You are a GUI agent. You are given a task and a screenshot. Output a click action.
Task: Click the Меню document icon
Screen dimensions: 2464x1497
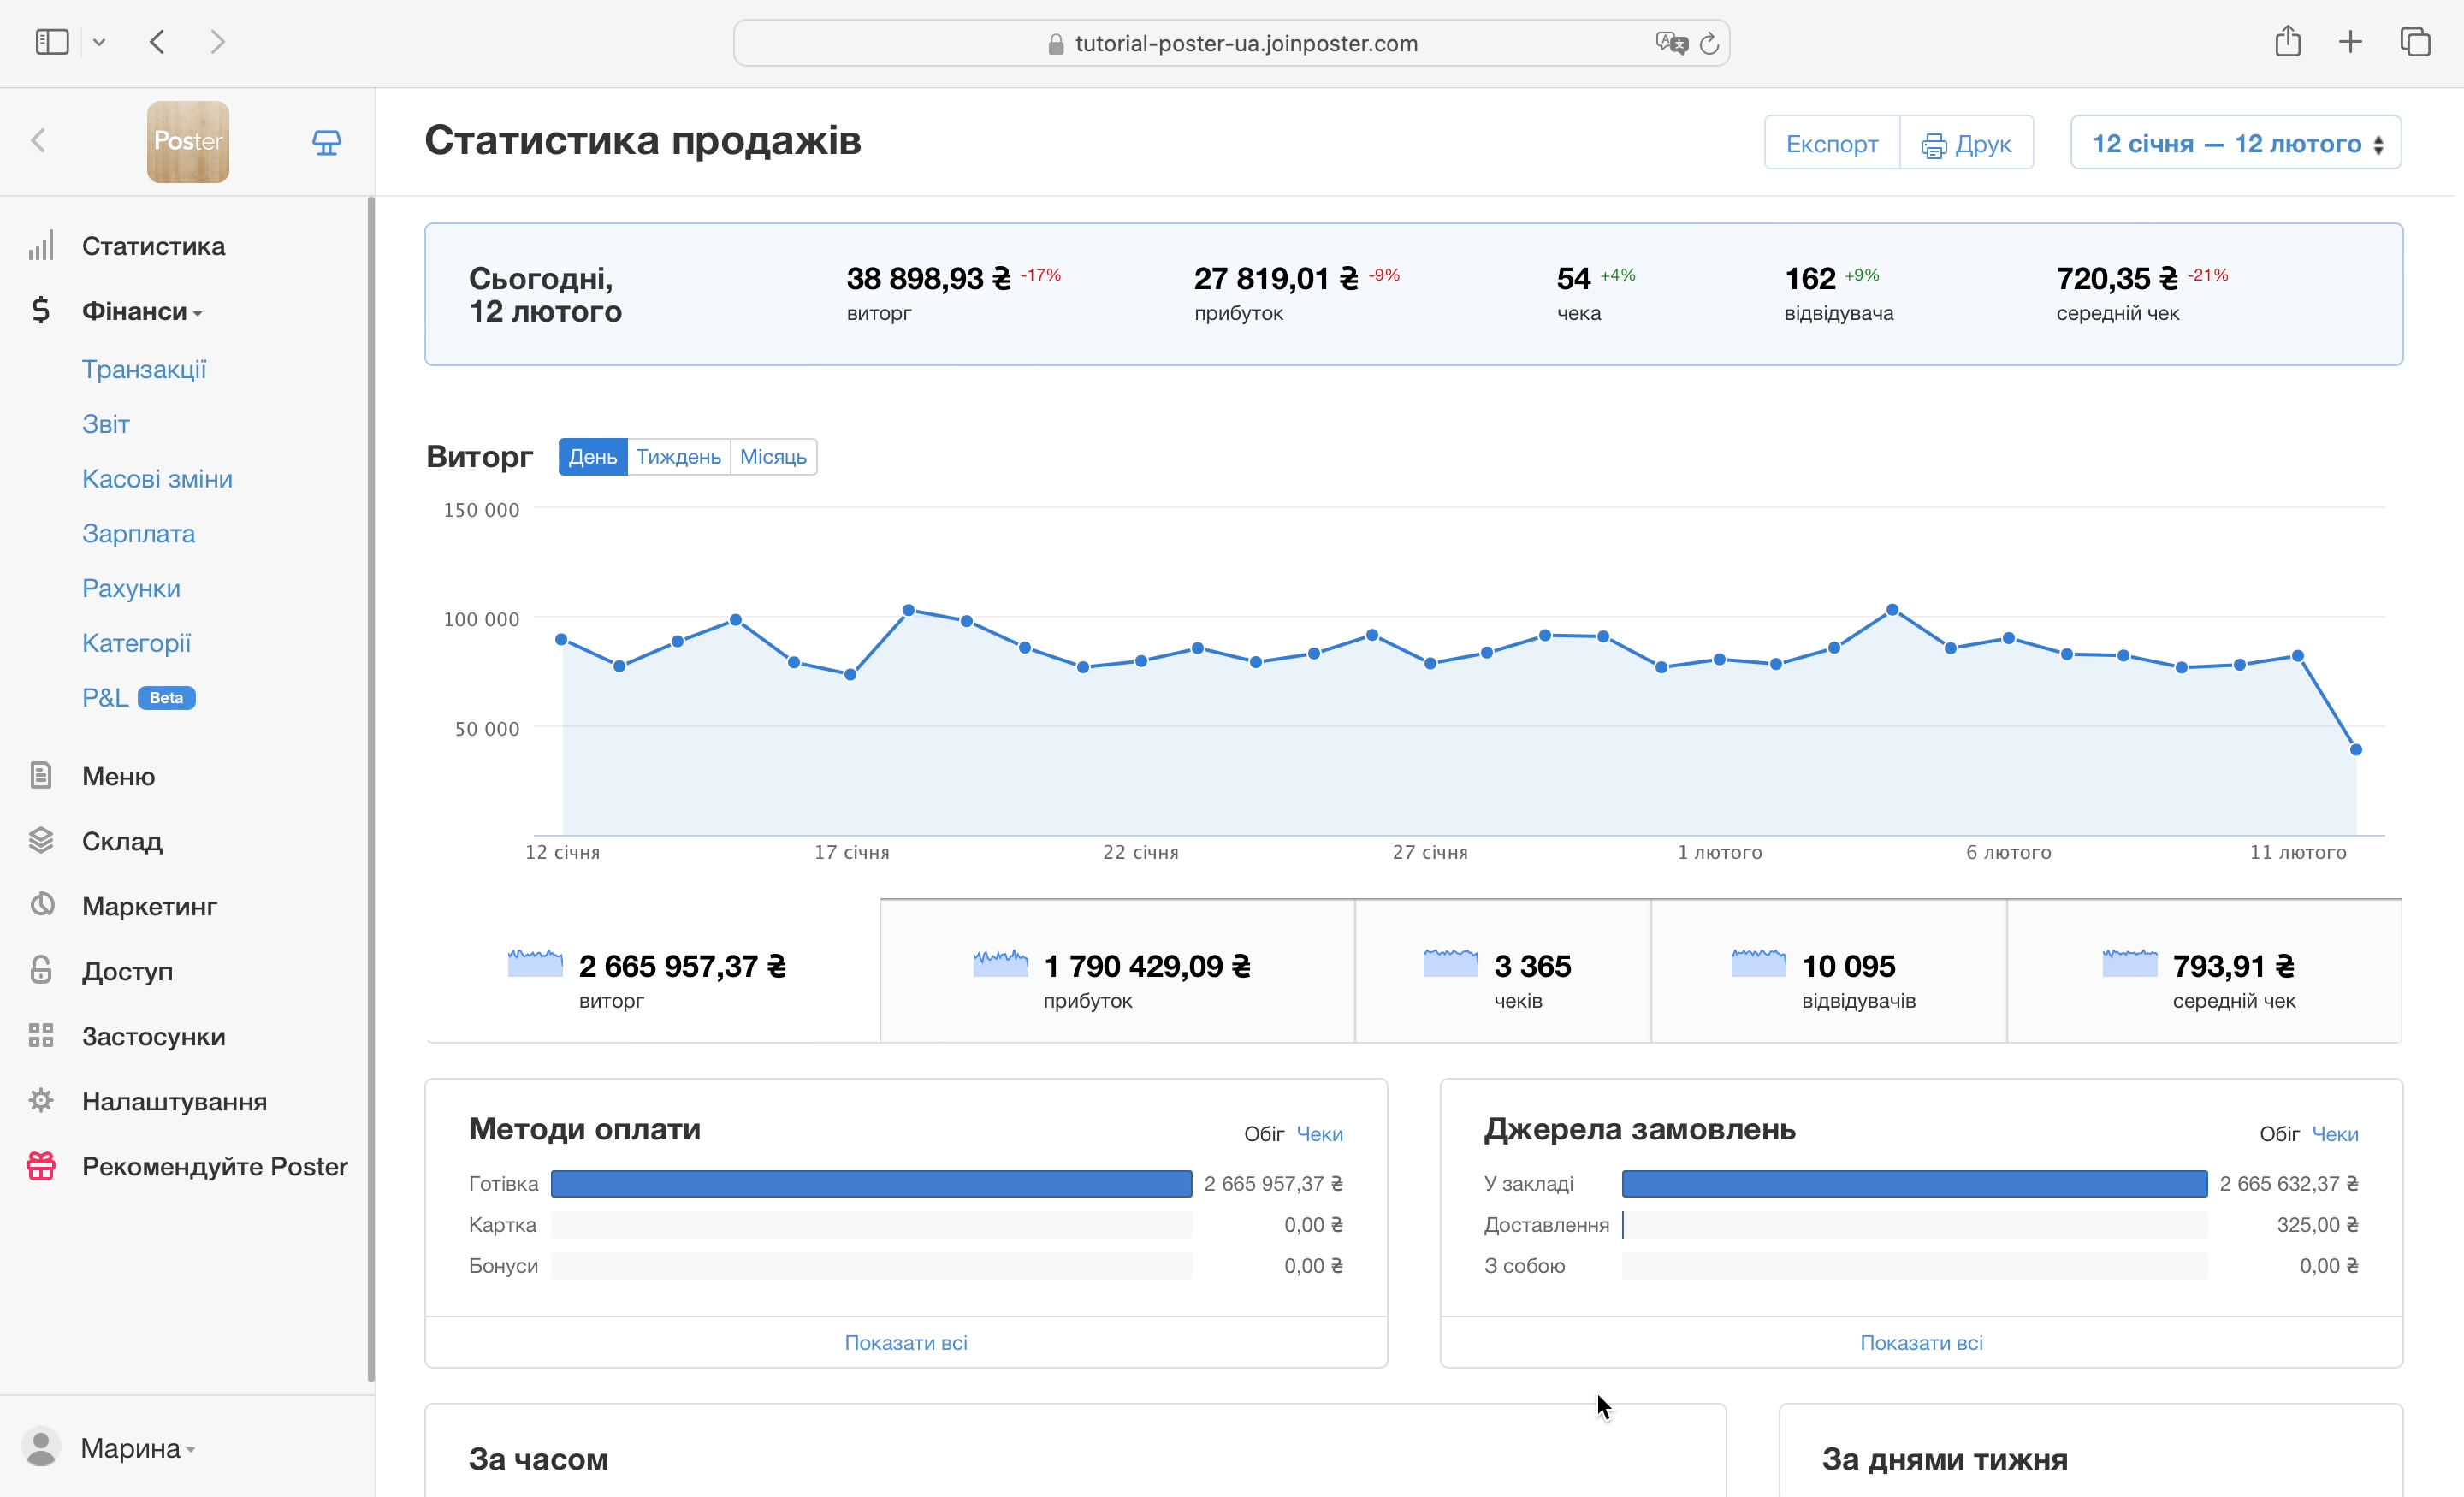pyautogui.click(x=41, y=775)
